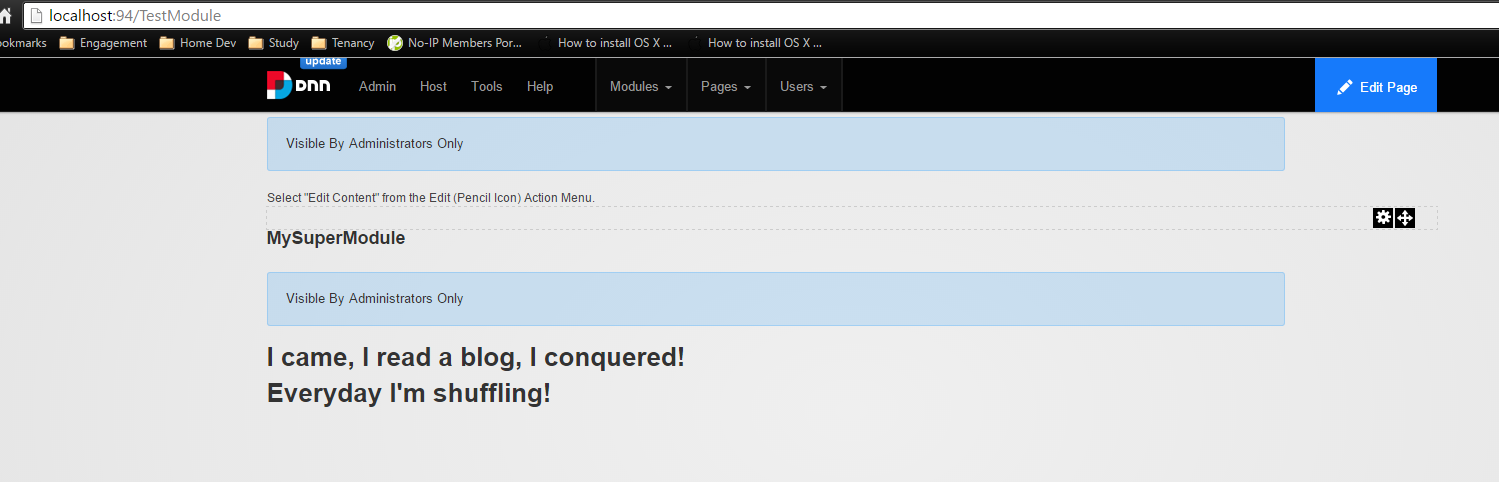Screen dimensions: 1499x482
Task: Expand the Modules dropdown menu
Action: [641, 87]
